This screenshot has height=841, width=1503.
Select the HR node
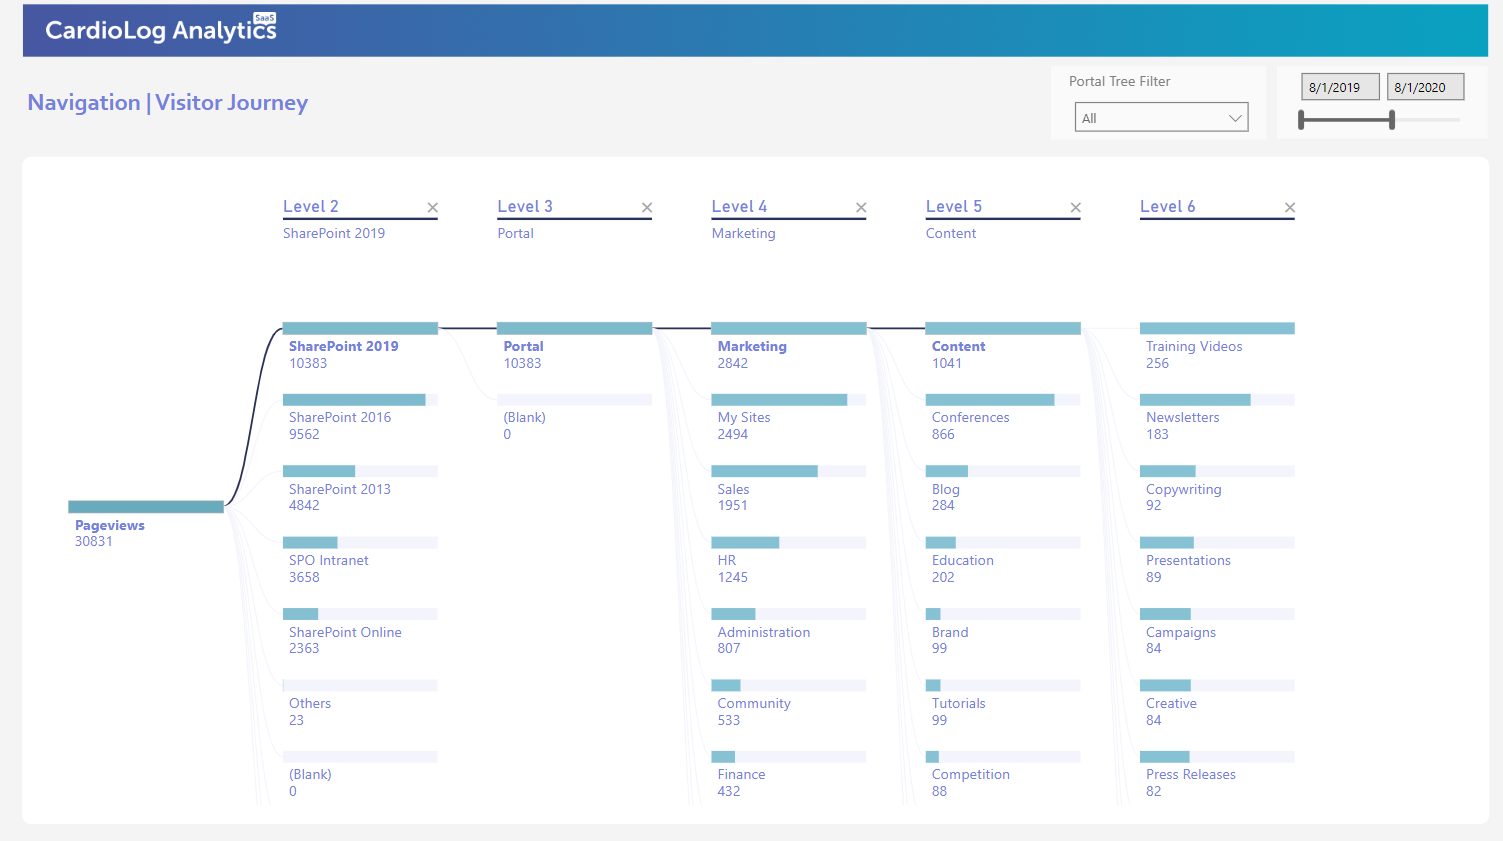click(x=789, y=543)
